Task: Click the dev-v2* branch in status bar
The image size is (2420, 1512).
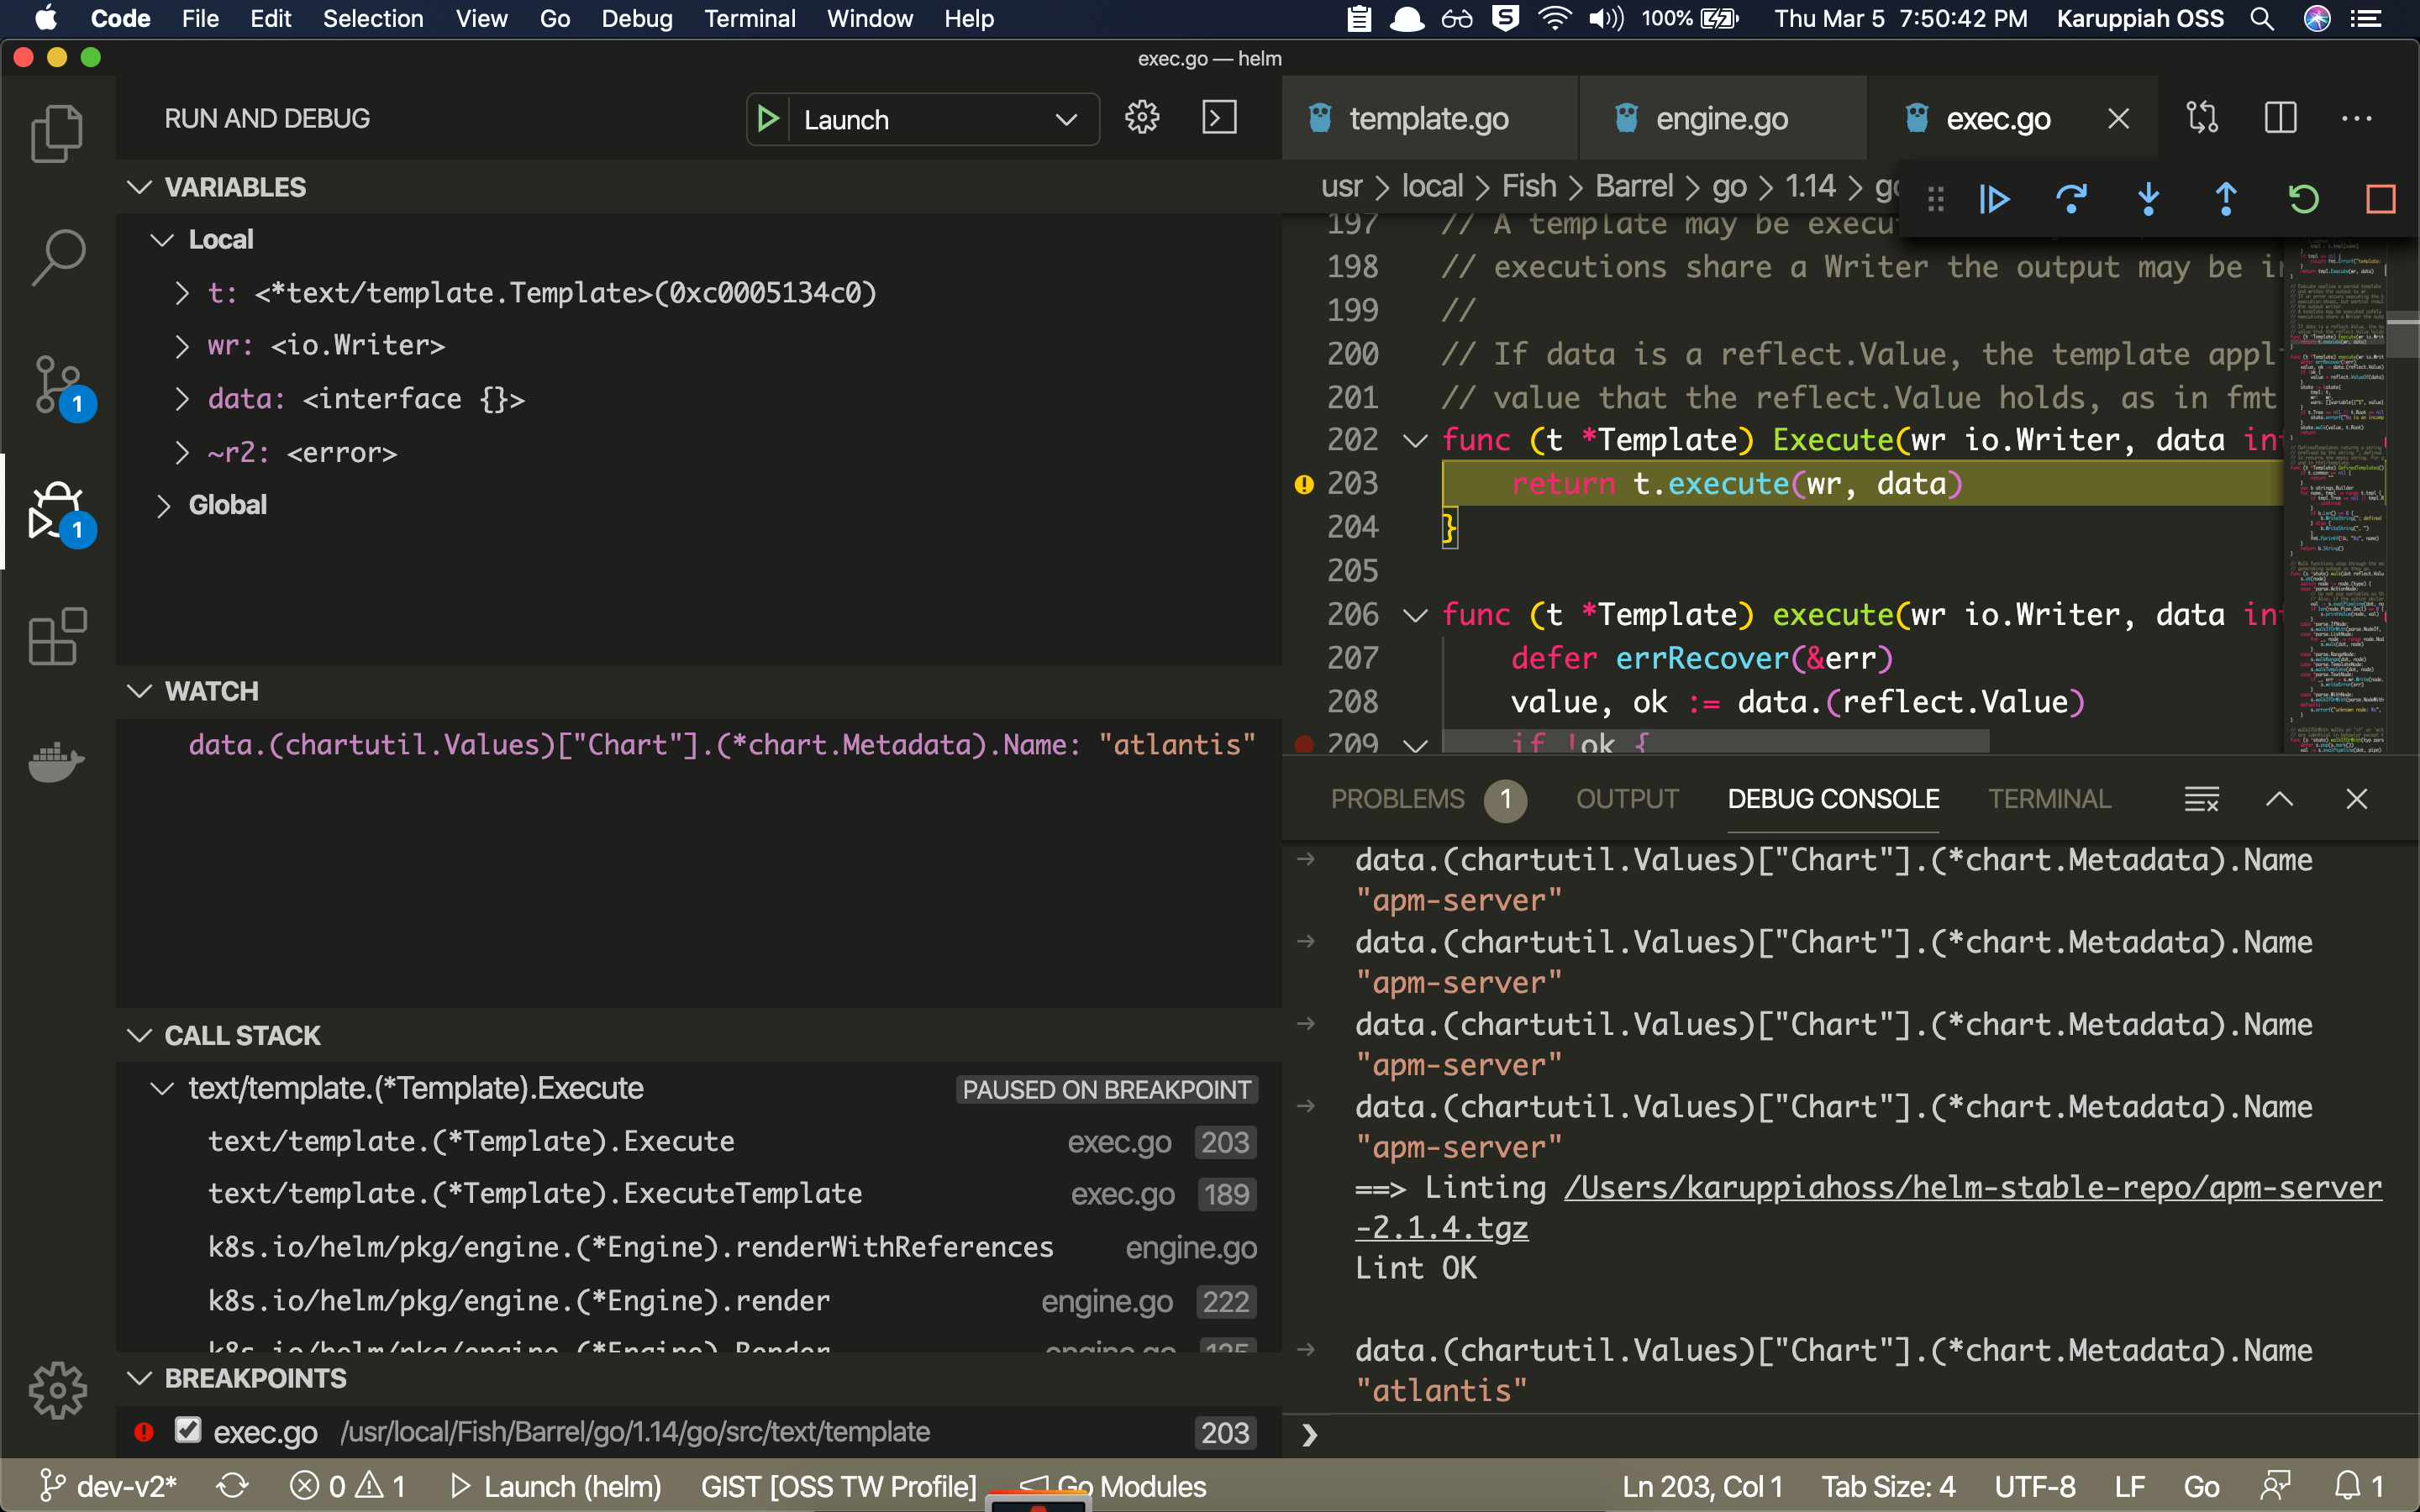Action: [x=108, y=1486]
